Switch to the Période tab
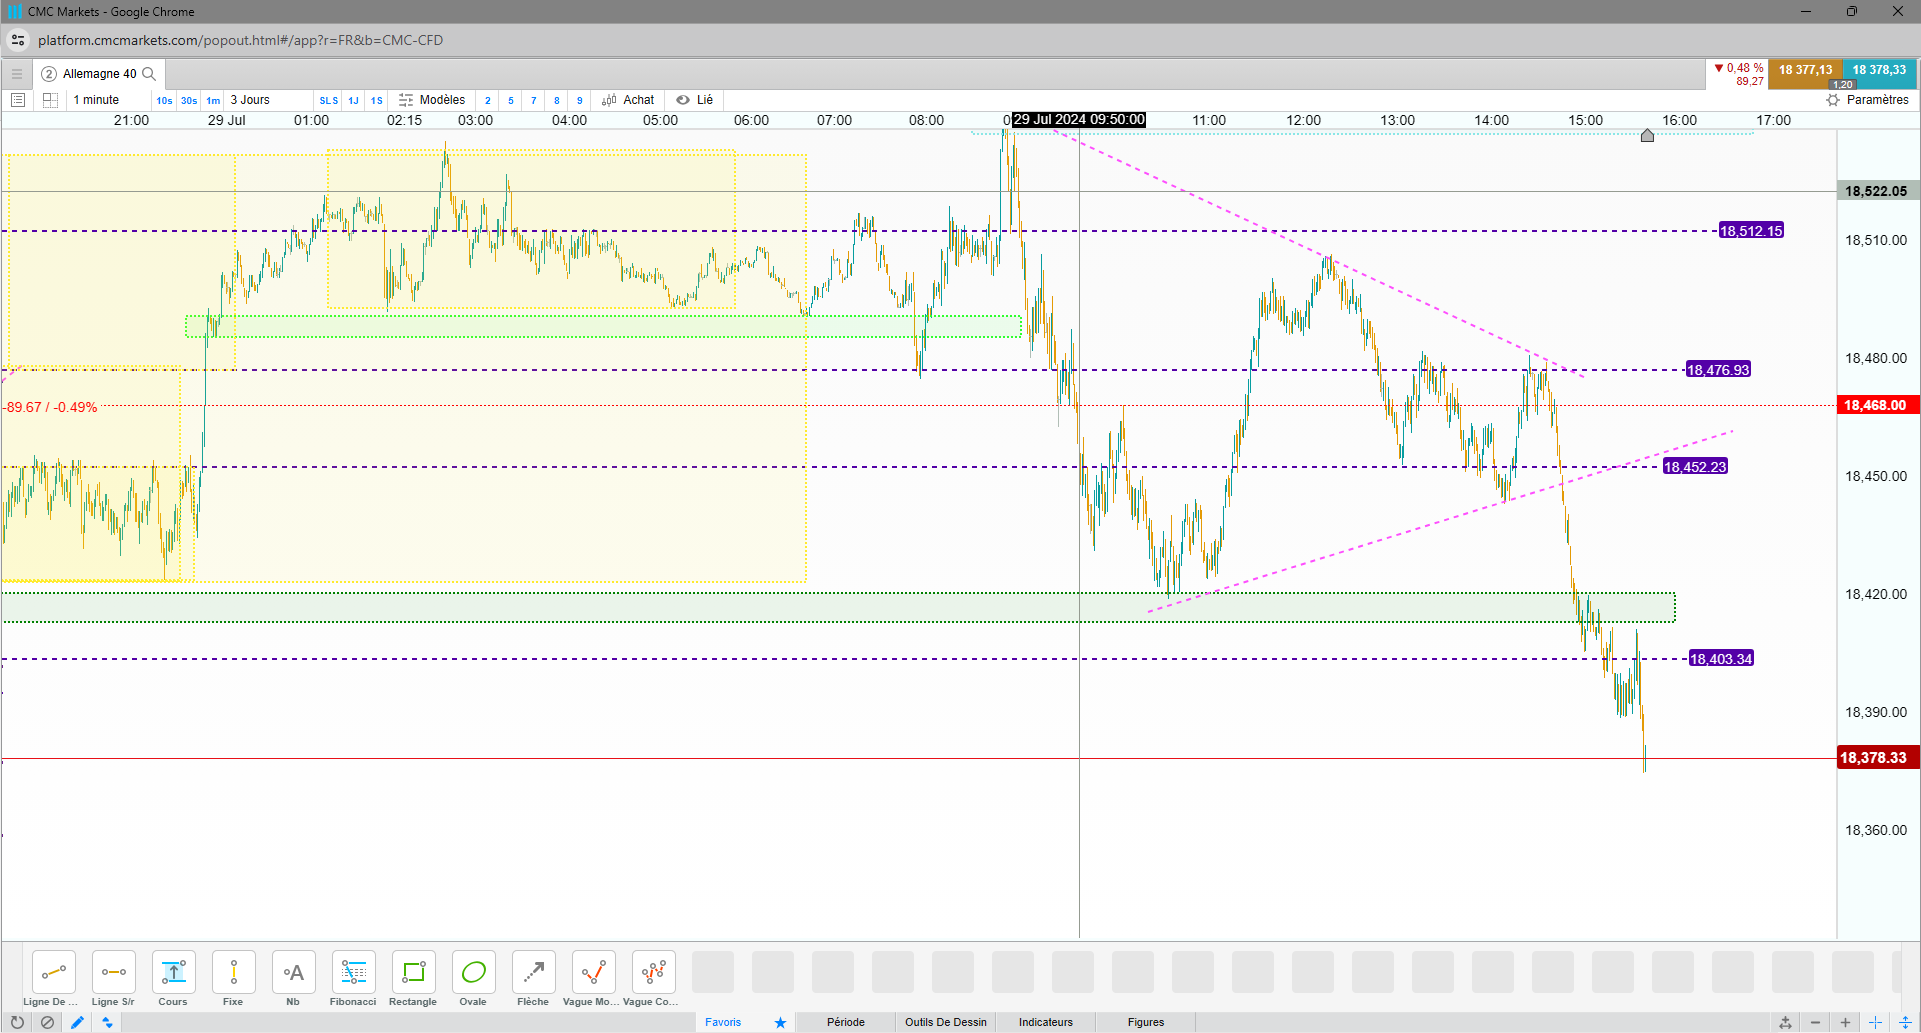This screenshot has width=1921, height=1033. (x=846, y=1022)
